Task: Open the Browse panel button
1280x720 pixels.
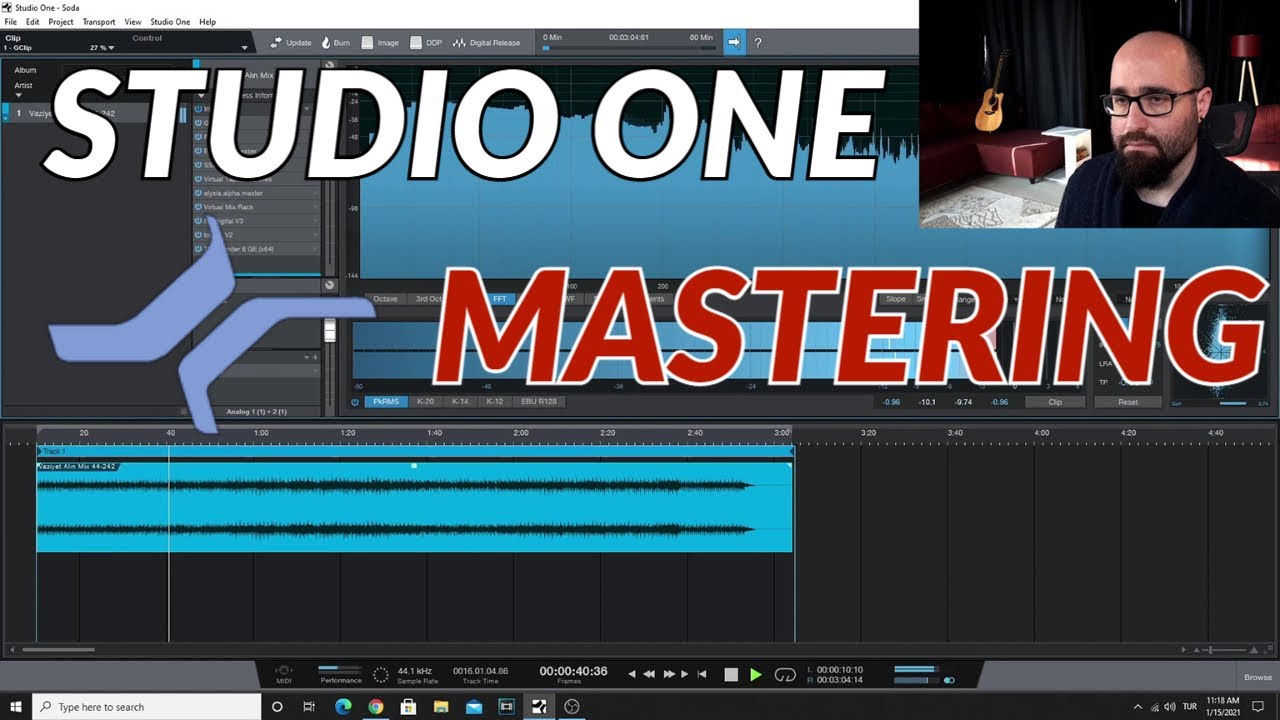Action: pyautogui.click(x=1258, y=678)
